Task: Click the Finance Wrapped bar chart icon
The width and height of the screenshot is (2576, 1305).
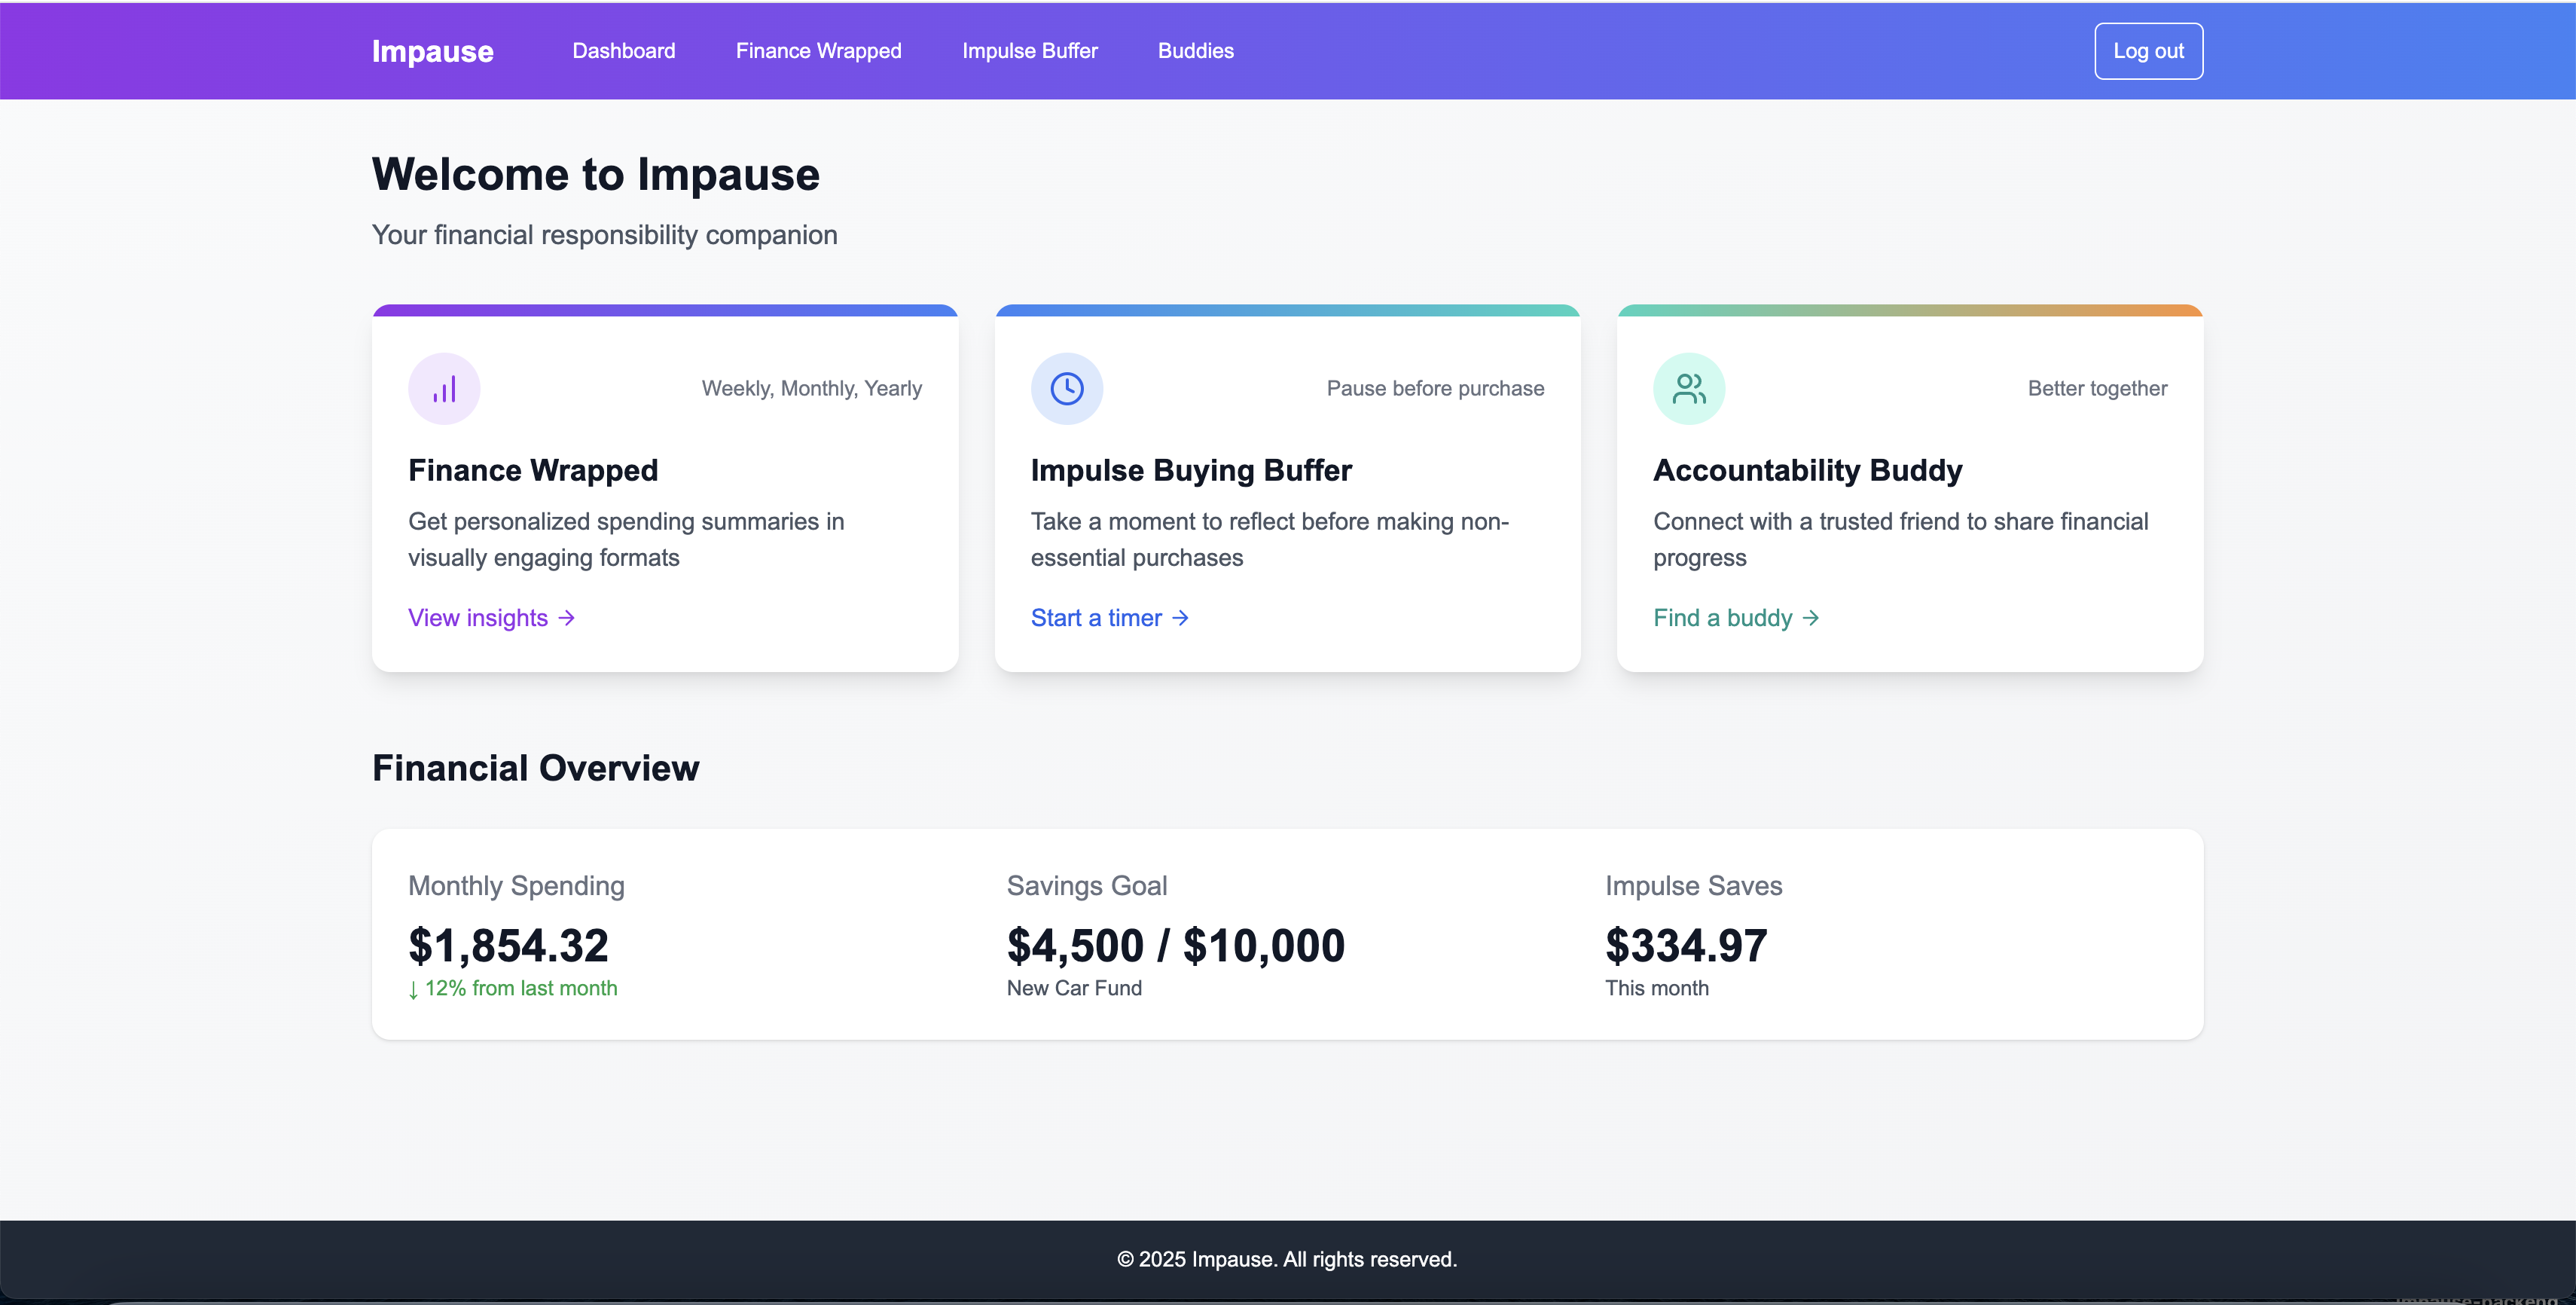Action: point(444,389)
